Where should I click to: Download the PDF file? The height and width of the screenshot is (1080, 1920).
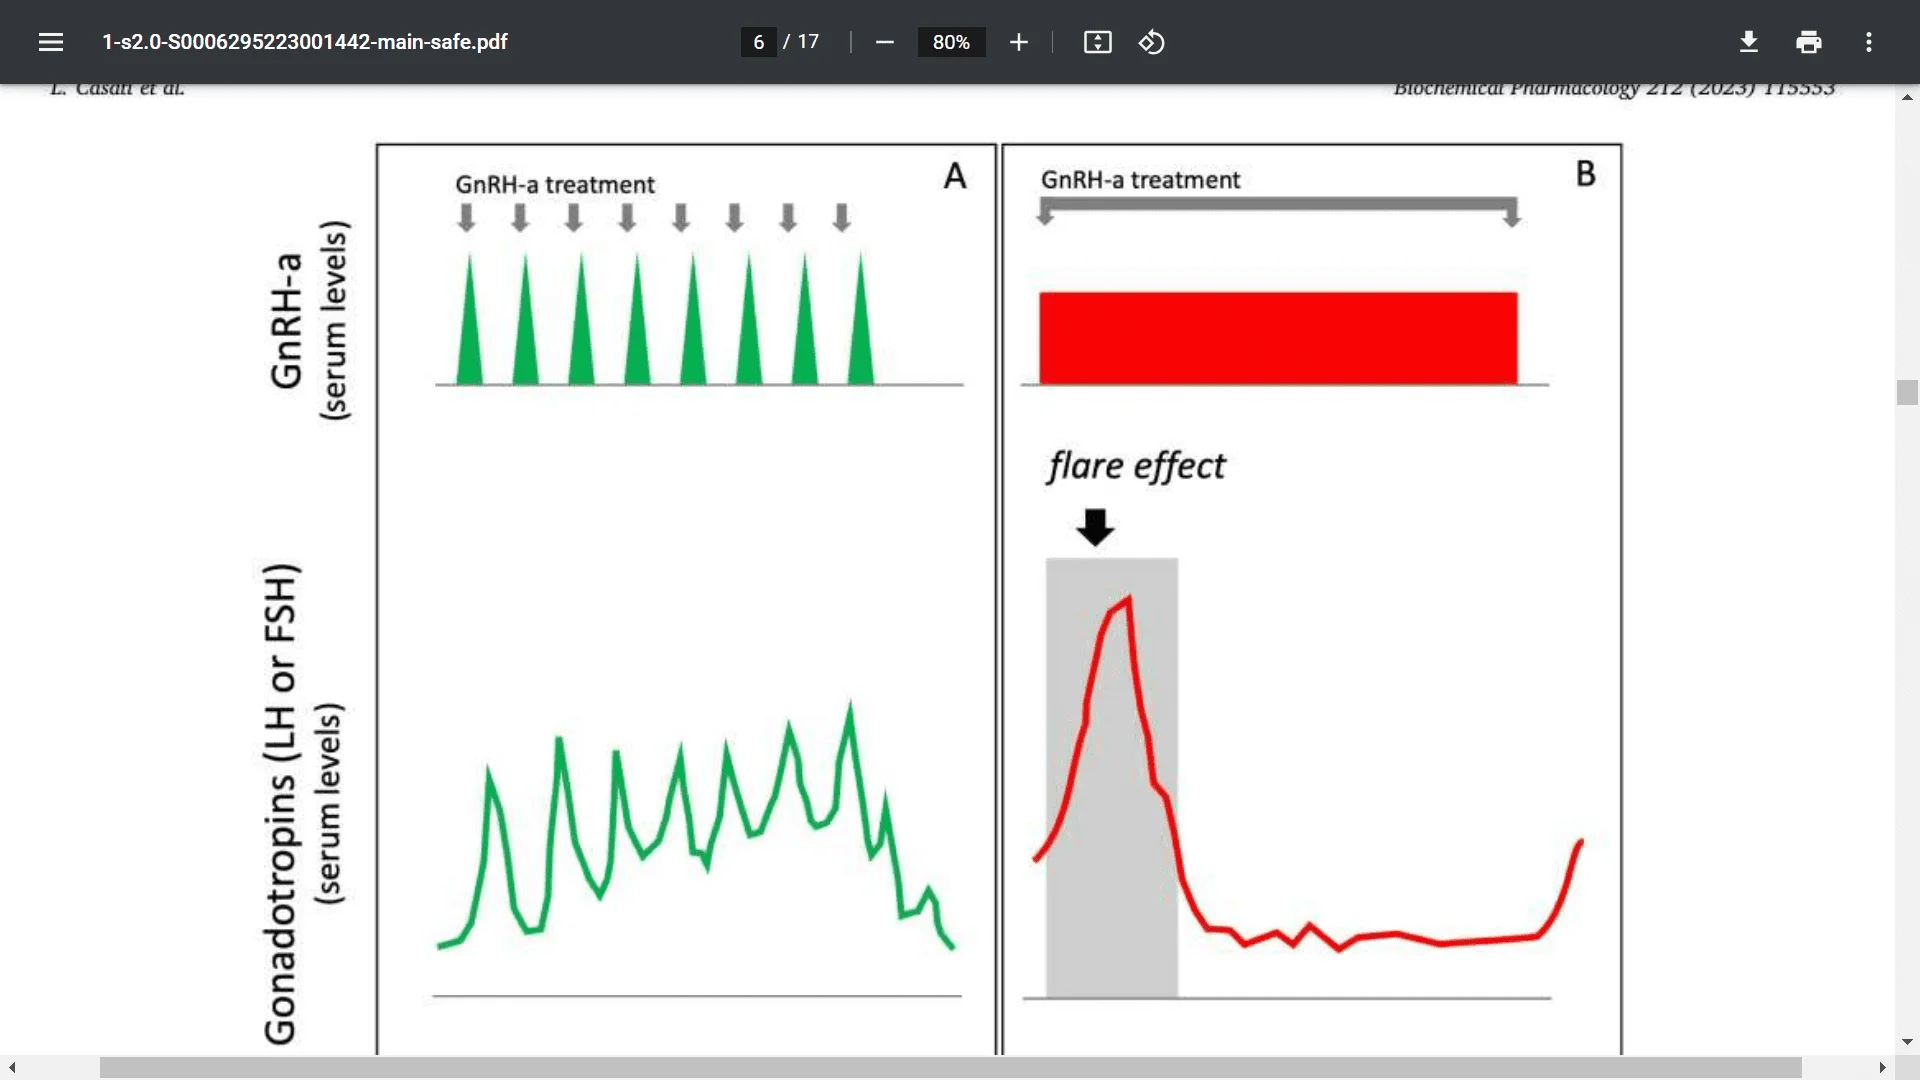click(1748, 42)
